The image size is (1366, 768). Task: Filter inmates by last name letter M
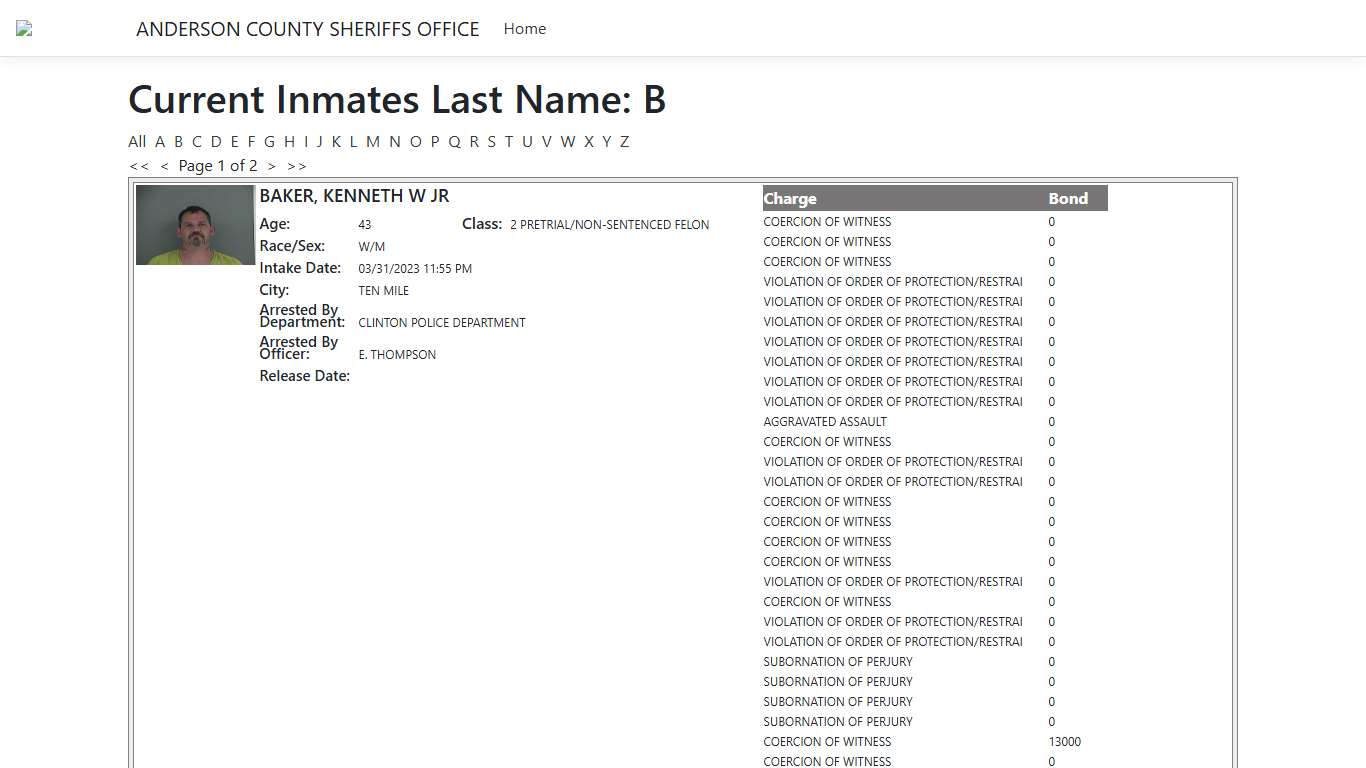click(372, 141)
